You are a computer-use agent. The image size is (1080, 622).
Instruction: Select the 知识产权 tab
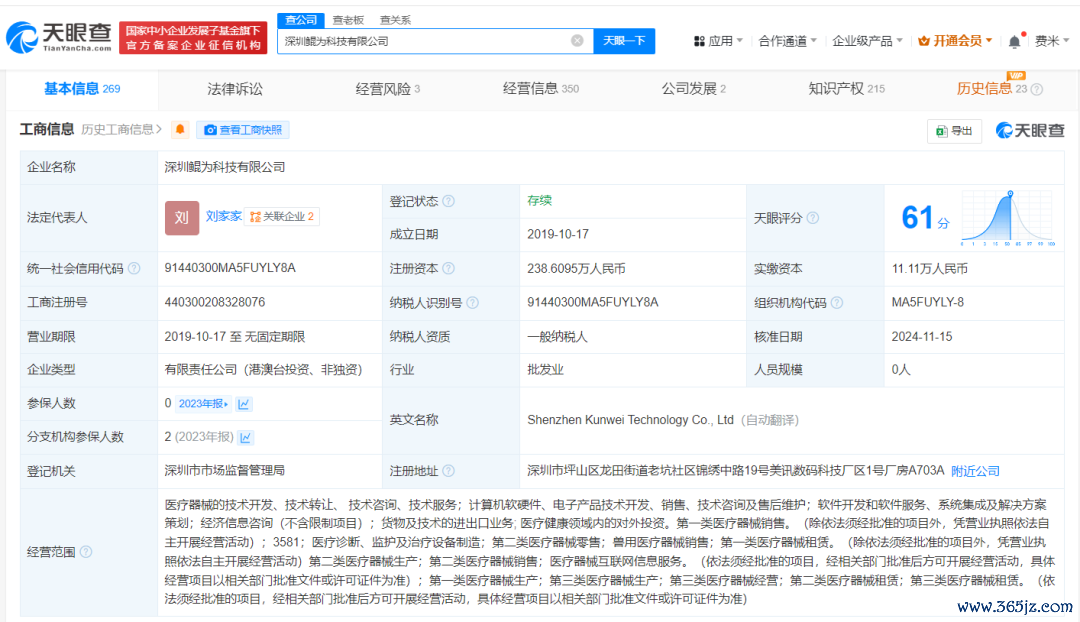pyautogui.click(x=847, y=89)
